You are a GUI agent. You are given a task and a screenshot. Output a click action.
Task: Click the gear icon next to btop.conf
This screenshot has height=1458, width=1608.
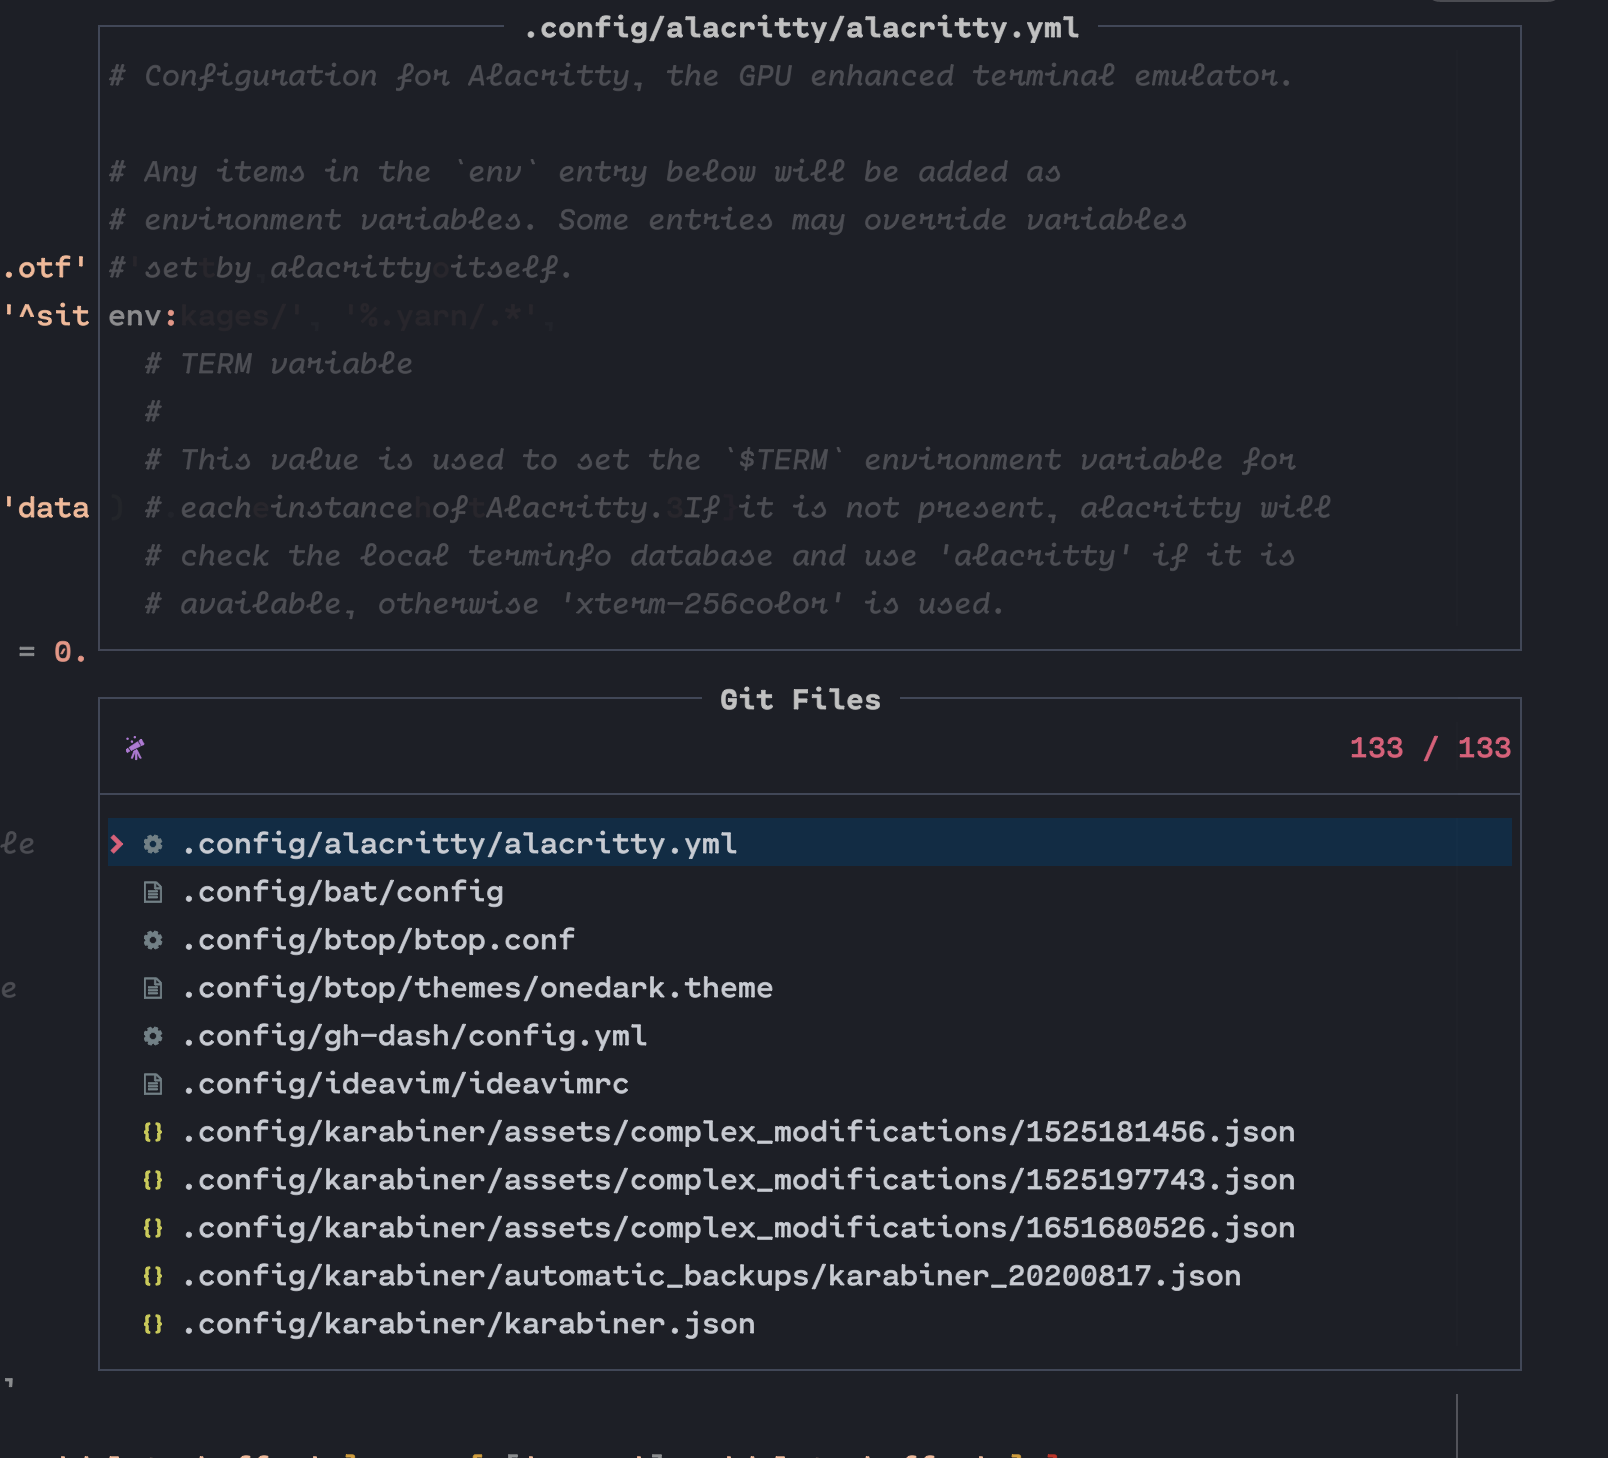click(x=151, y=940)
